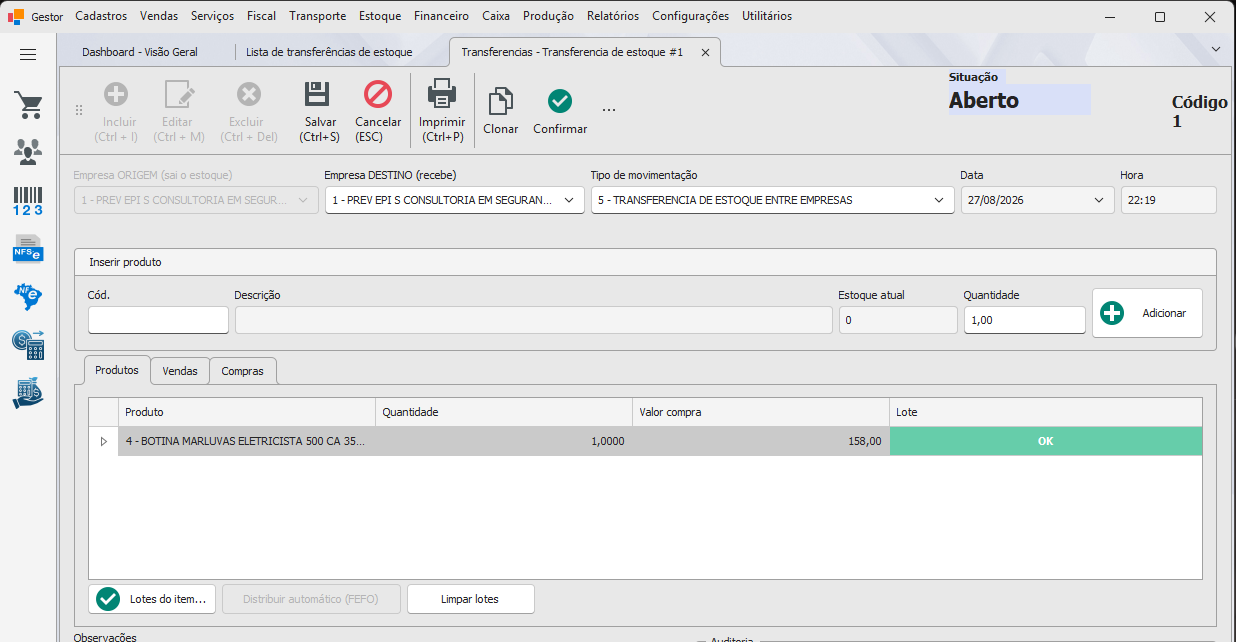Open the NFS-e sidebar icon

[x=28, y=248]
